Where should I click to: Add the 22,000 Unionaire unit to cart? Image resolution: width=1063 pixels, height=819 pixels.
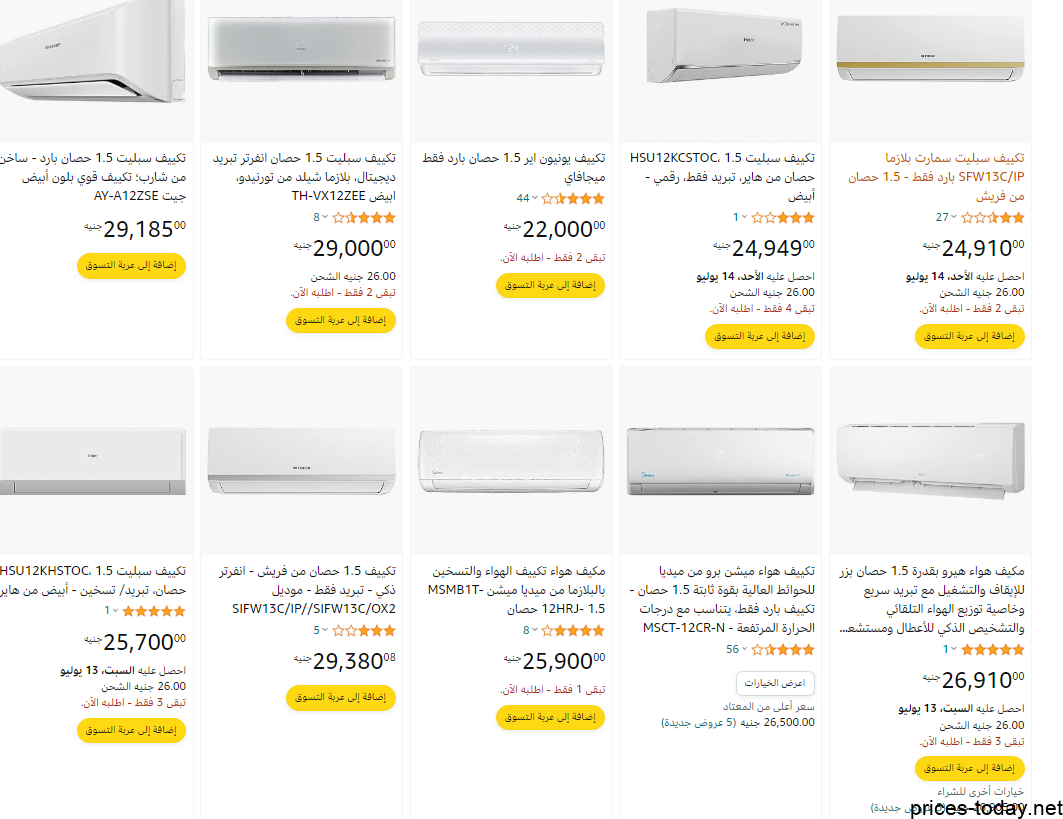point(550,285)
